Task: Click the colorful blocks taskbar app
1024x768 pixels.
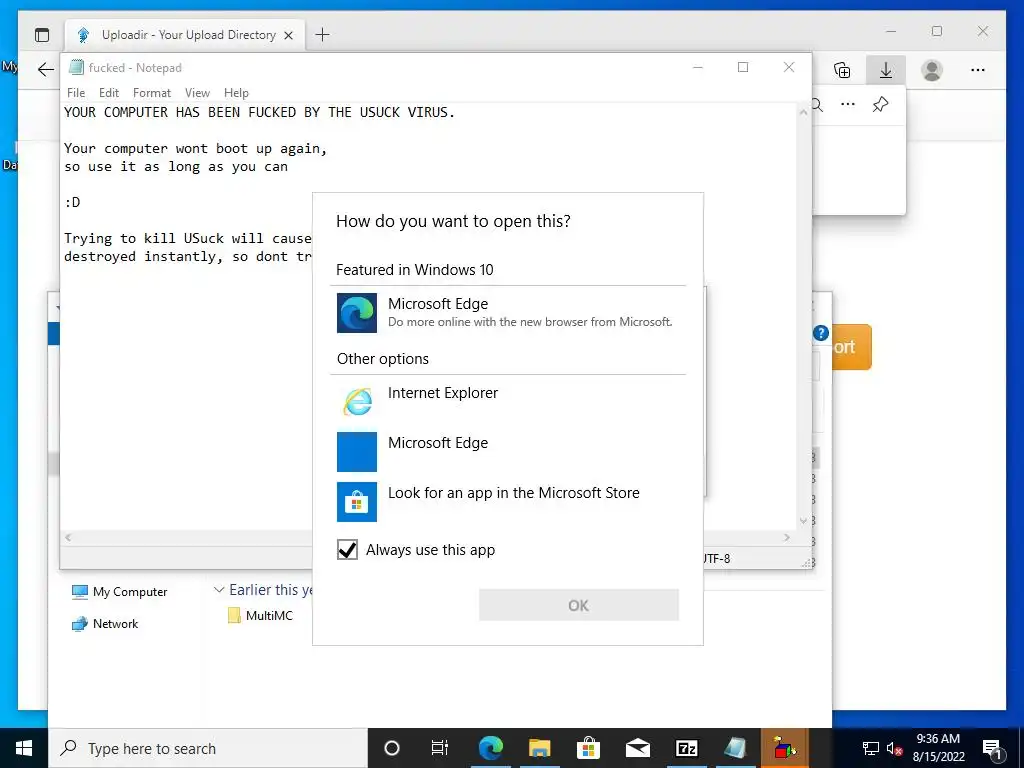Action: coord(784,748)
